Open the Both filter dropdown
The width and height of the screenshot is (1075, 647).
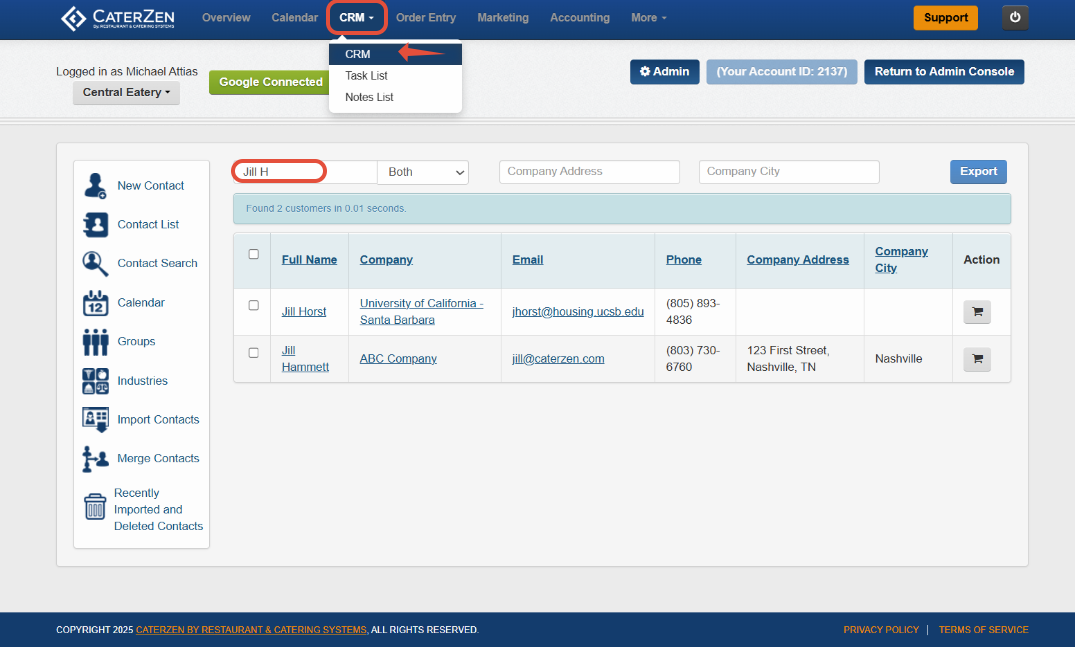coord(423,172)
